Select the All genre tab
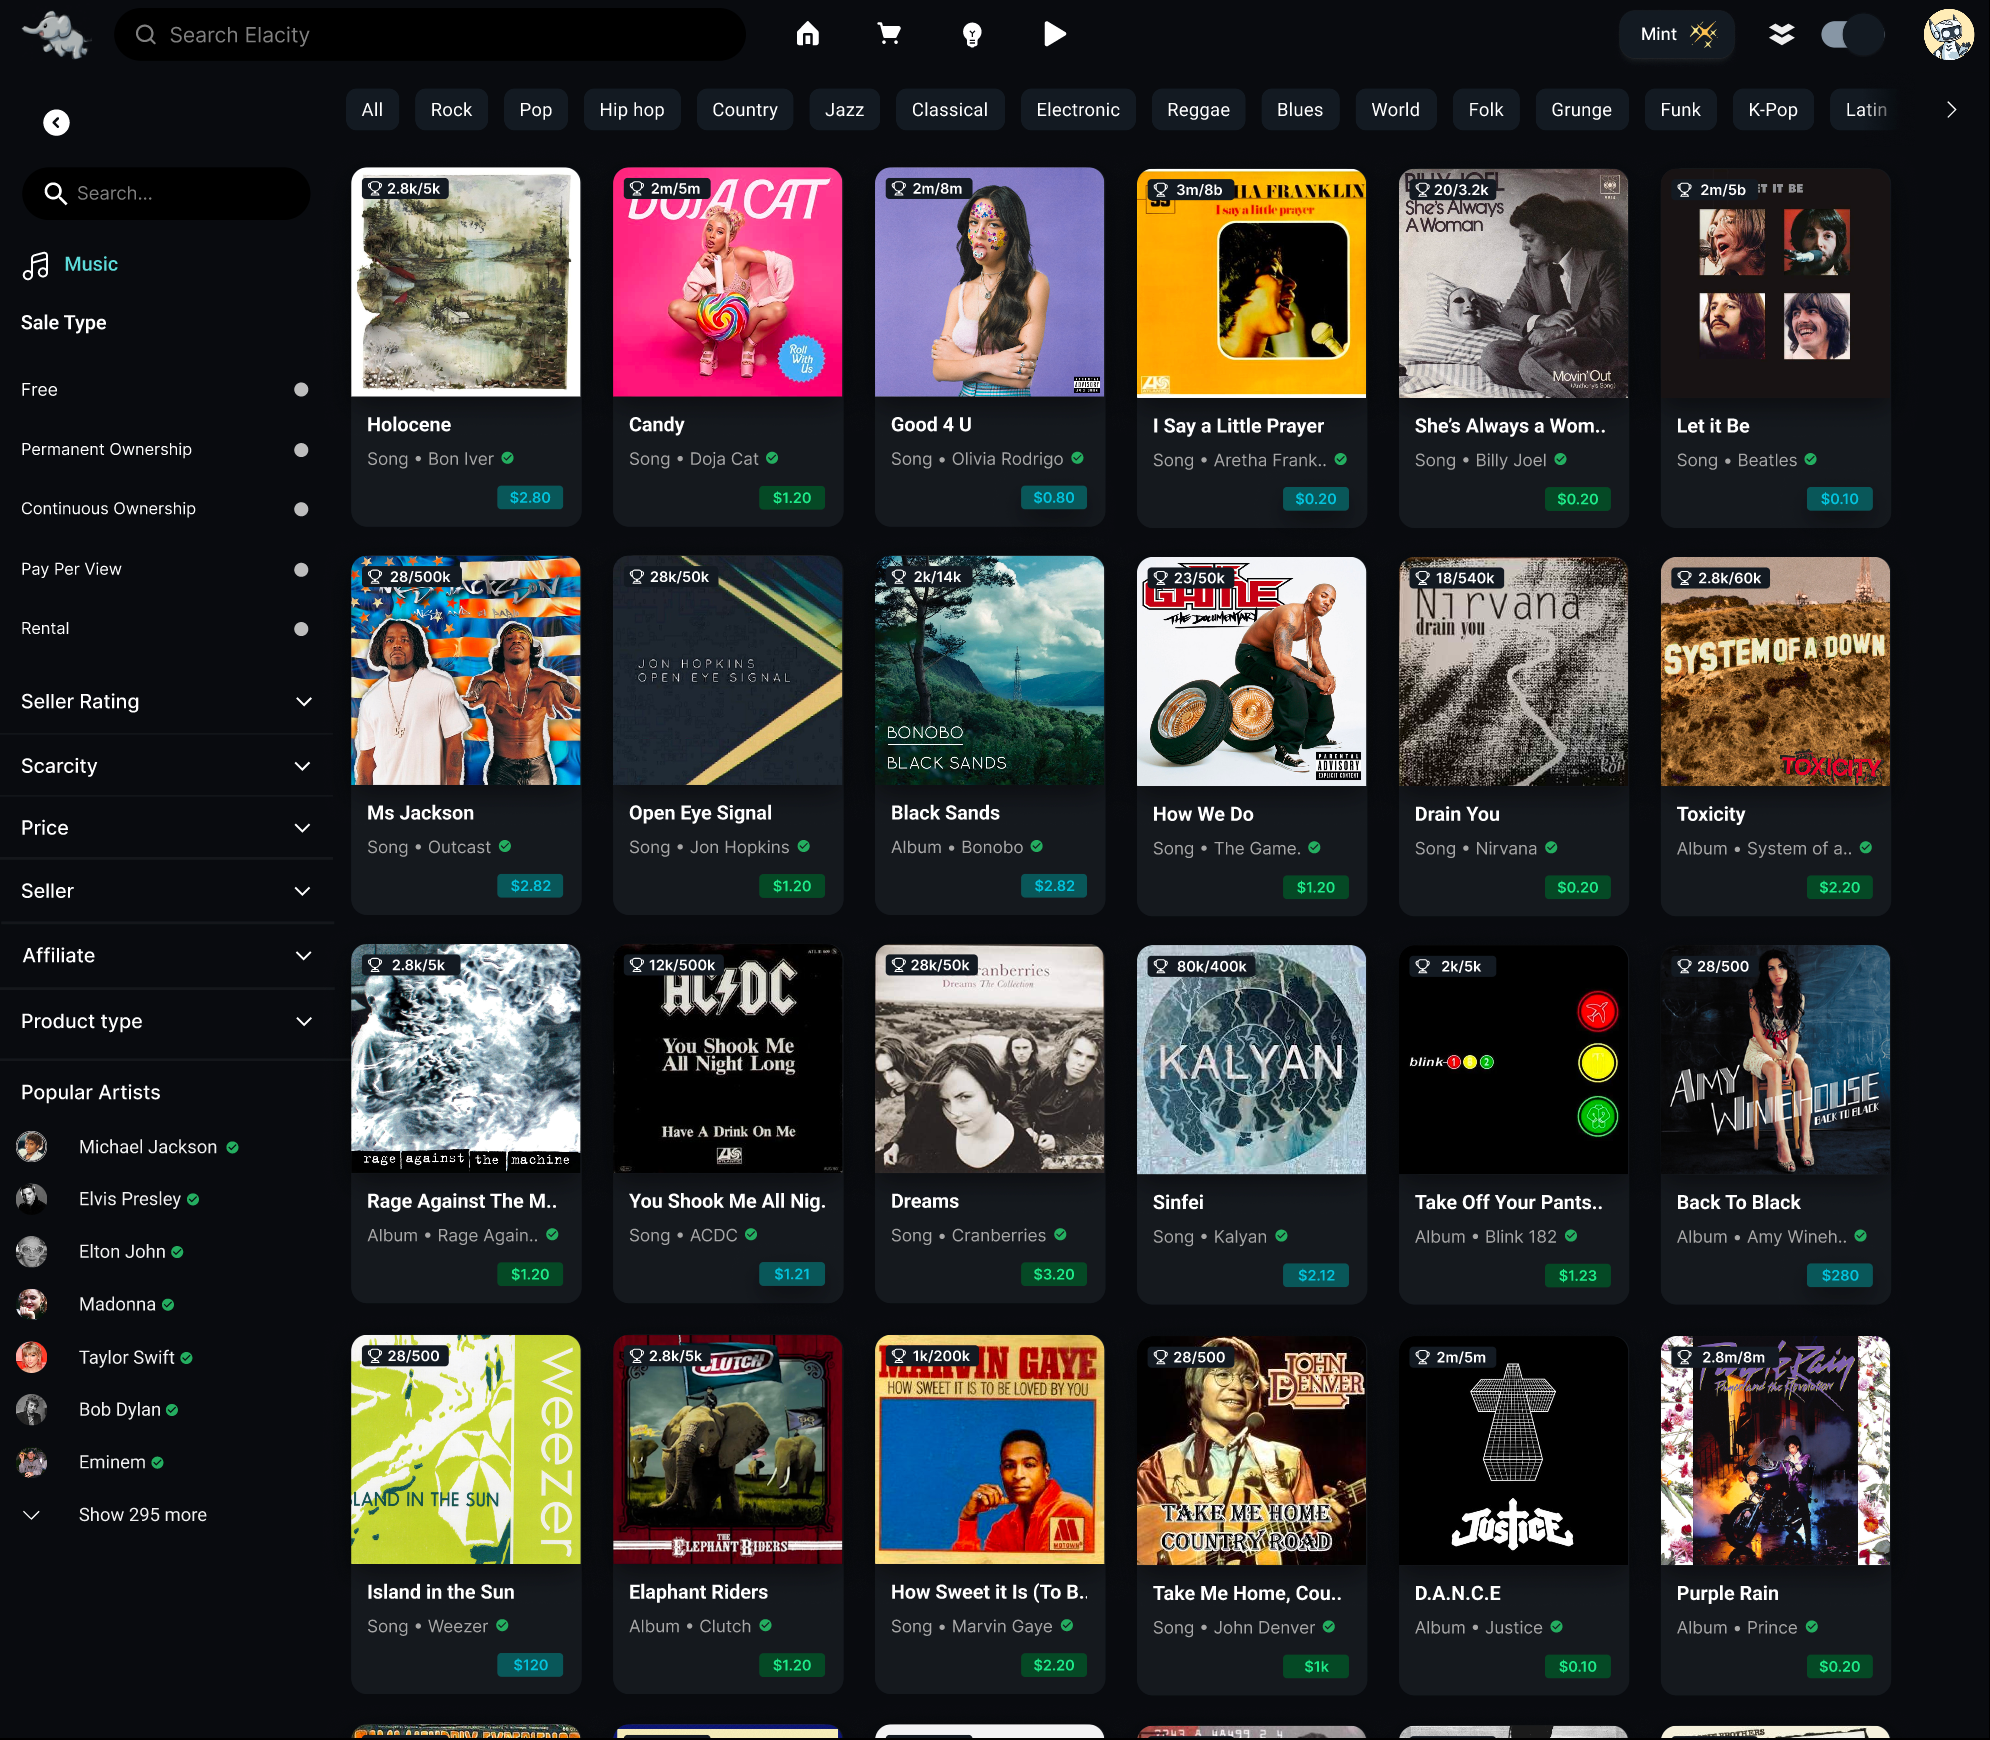The height and width of the screenshot is (1740, 1990). (372, 110)
